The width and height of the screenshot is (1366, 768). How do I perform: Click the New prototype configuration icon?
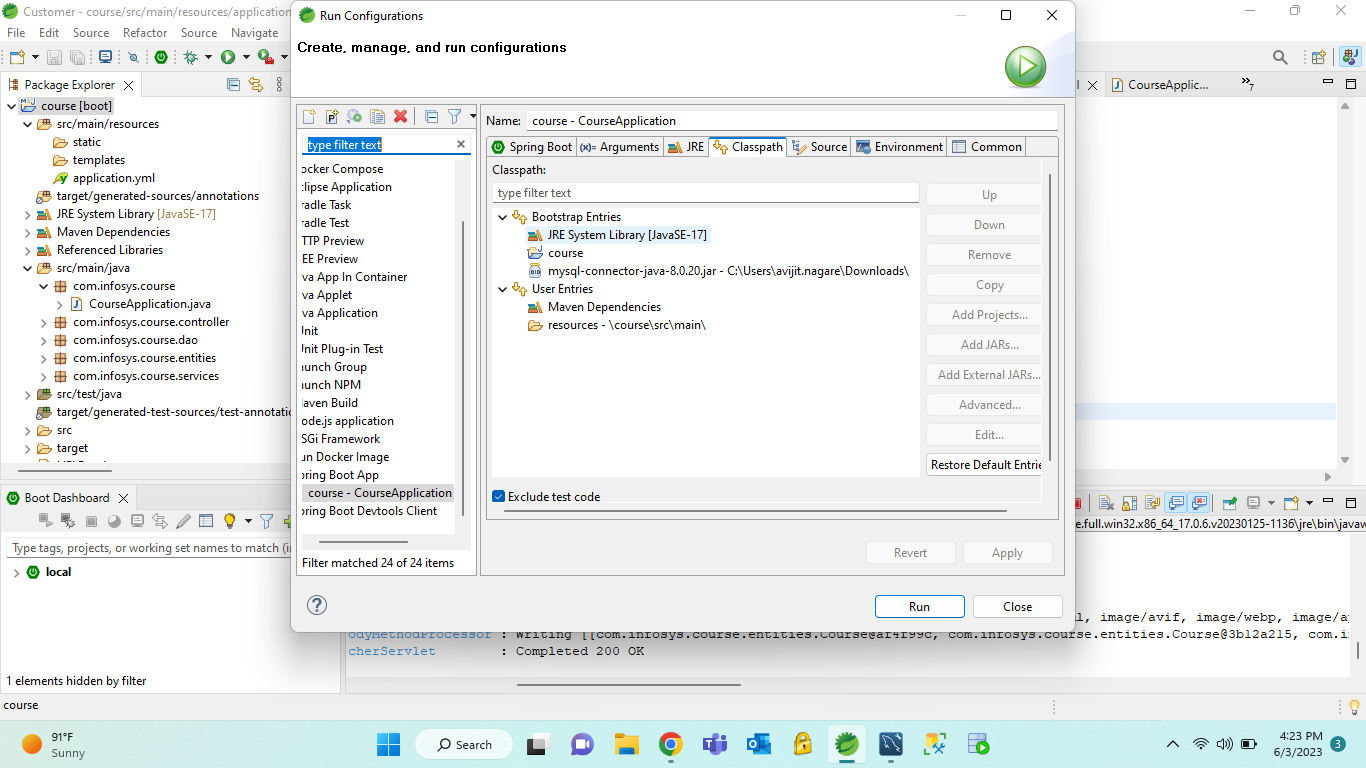tap(332, 117)
